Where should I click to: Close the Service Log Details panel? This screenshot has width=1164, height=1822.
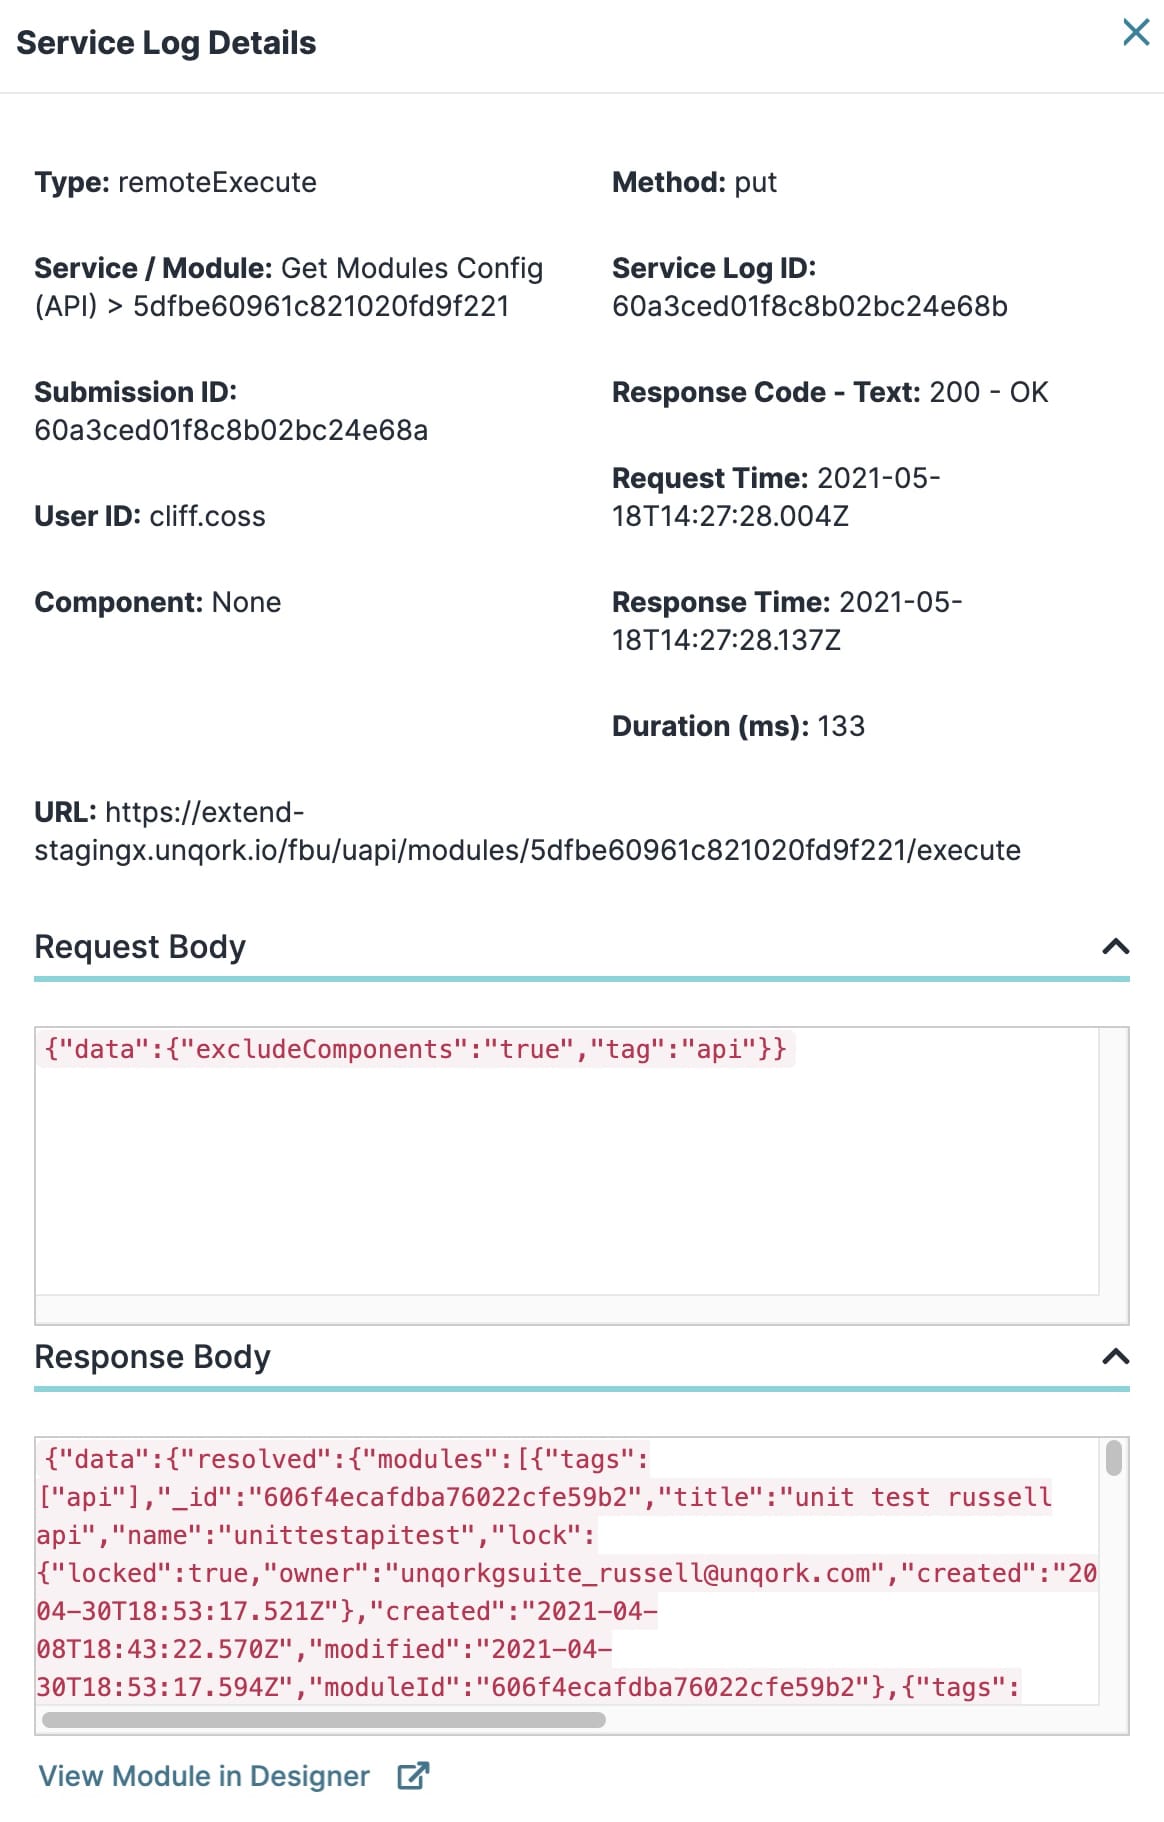pyautogui.click(x=1136, y=32)
